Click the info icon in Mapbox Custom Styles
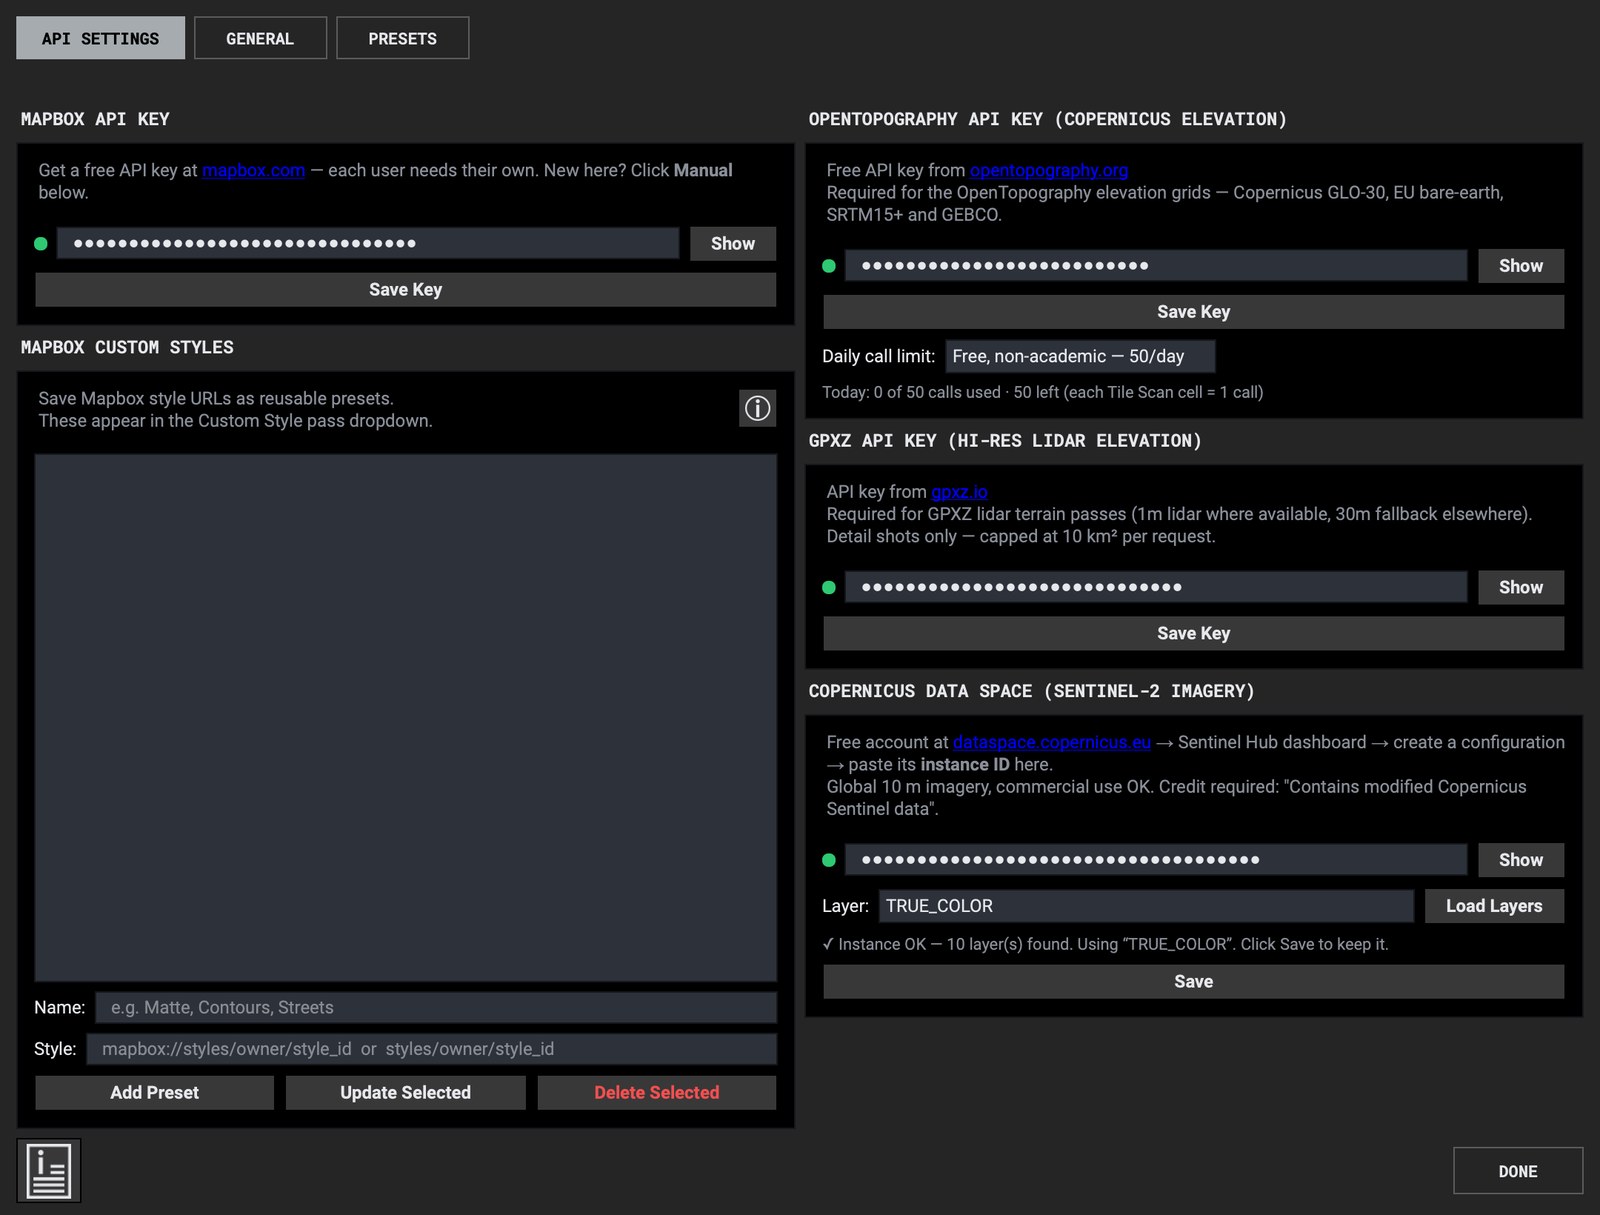The height and width of the screenshot is (1215, 1600). pos(757,408)
